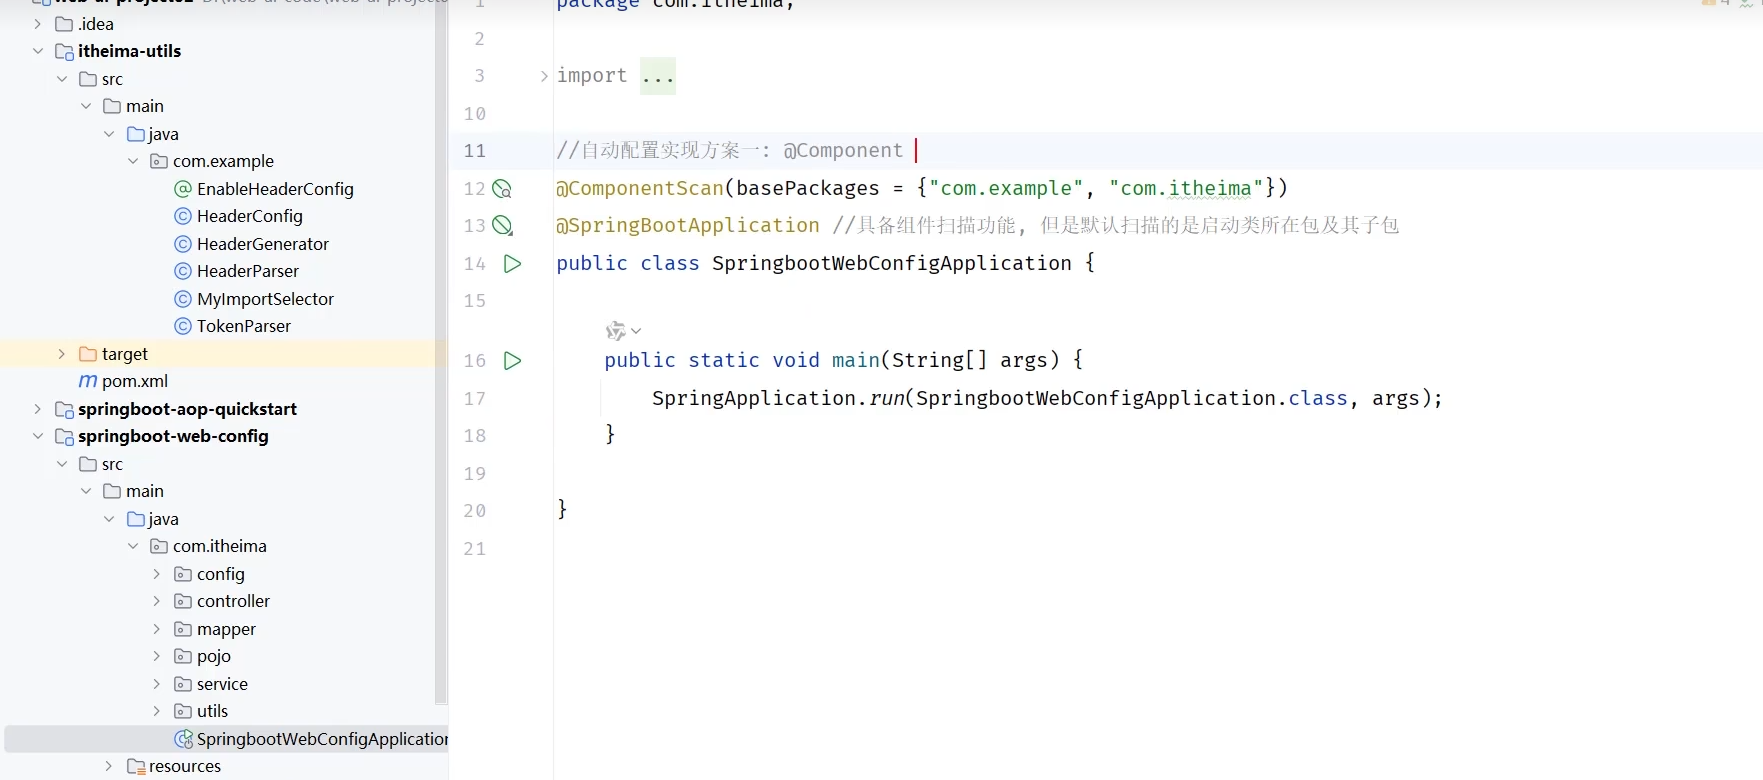
Task: Click the java source folder icon in itheima-utils
Action: pyautogui.click(x=136, y=134)
